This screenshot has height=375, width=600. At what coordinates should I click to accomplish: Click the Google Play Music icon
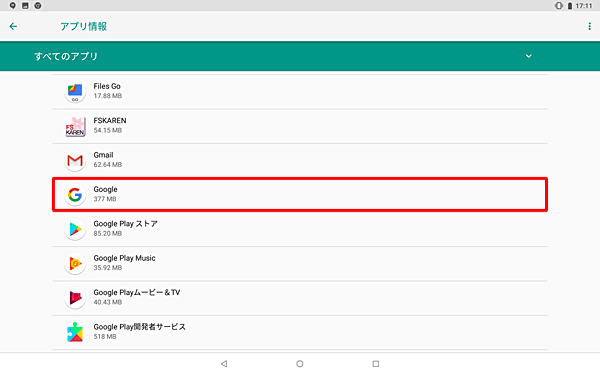(75, 264)
